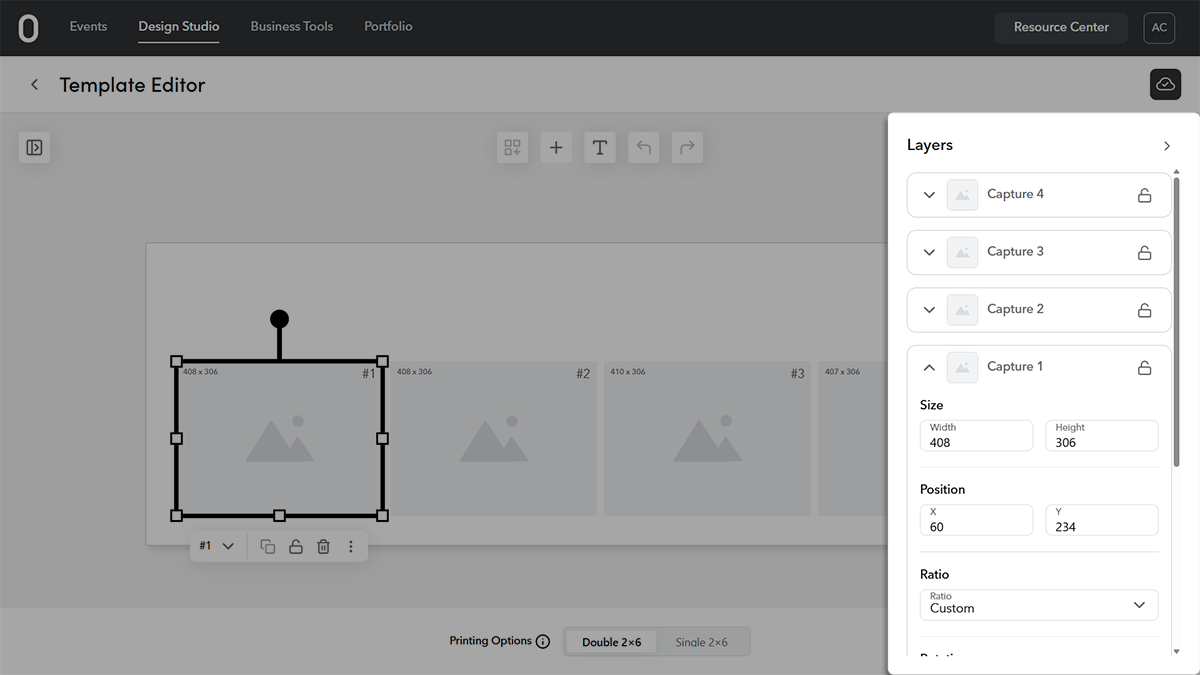The height and width of the screenshot is (675, 1200).
Task: Toggle lock on Capture 1 layer
Action: (1144, 367)
